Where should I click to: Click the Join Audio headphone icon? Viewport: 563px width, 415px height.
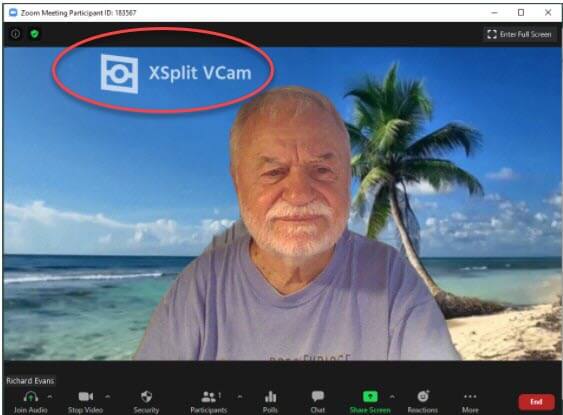pyautogui.click(x=31, y=397)
